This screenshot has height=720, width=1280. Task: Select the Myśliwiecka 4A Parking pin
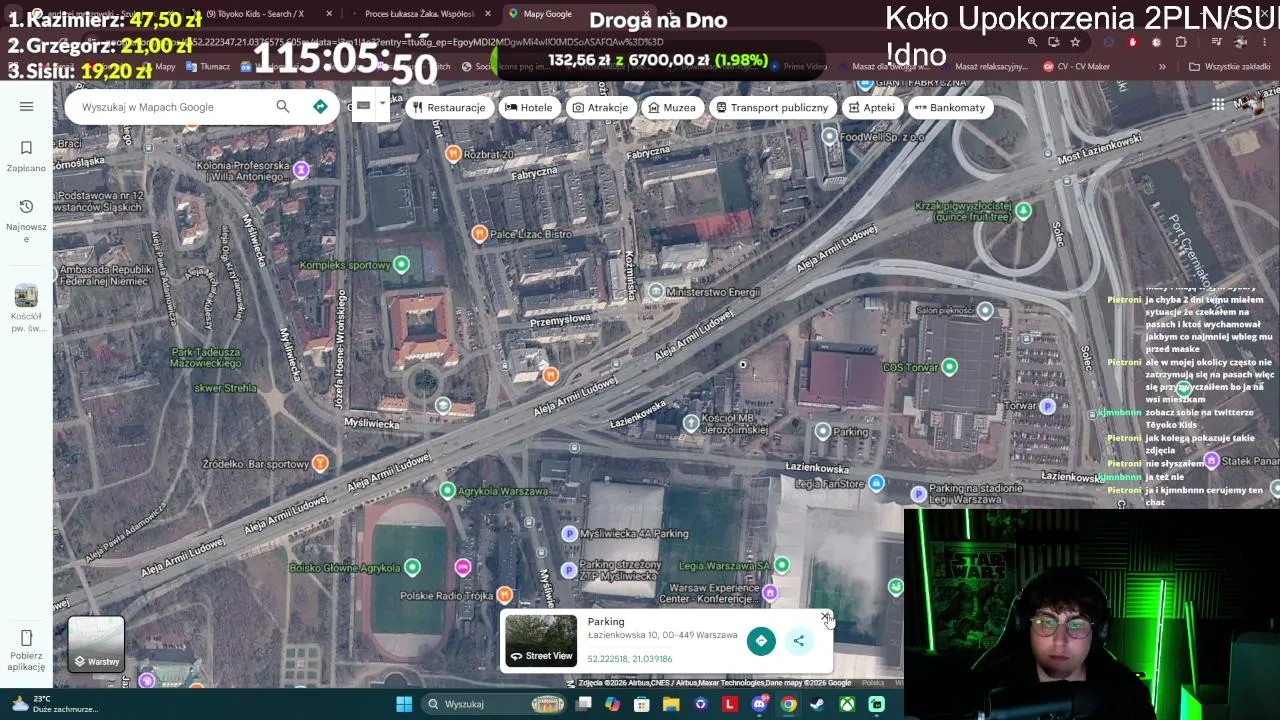coord(569,534)
